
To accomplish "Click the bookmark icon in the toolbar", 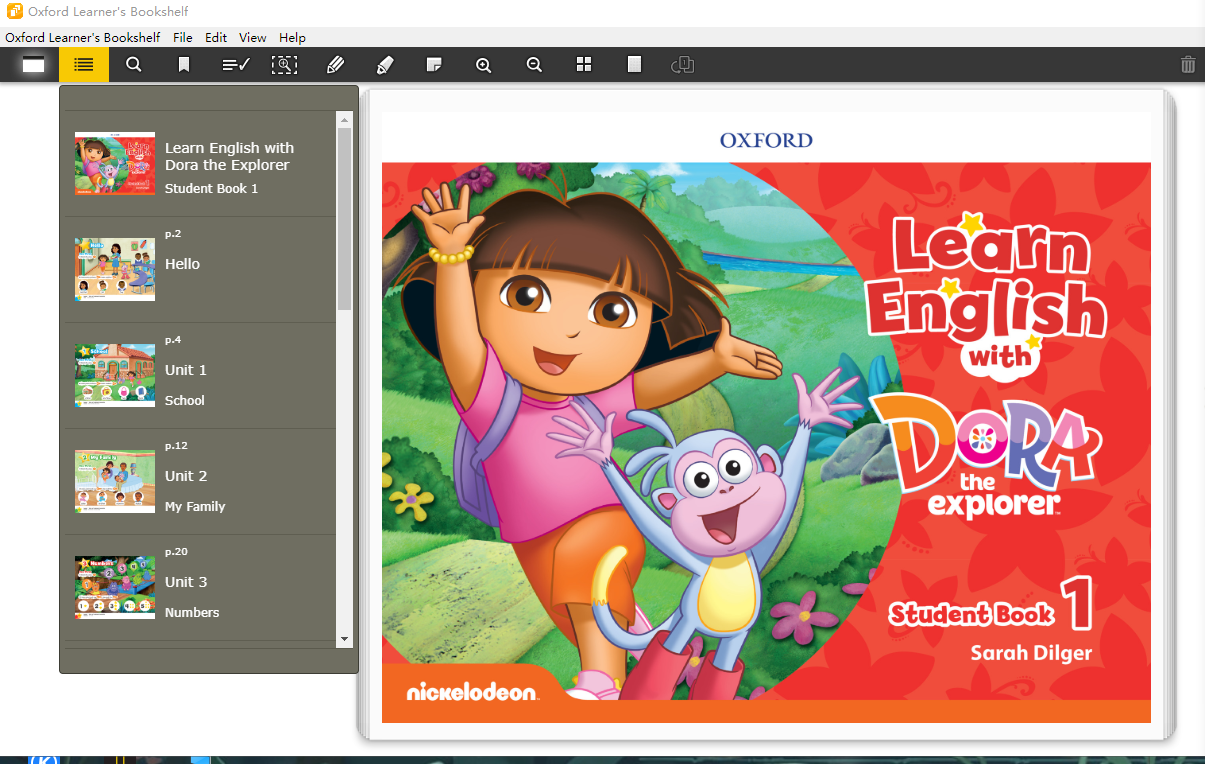I will click(x=184, y=65).
